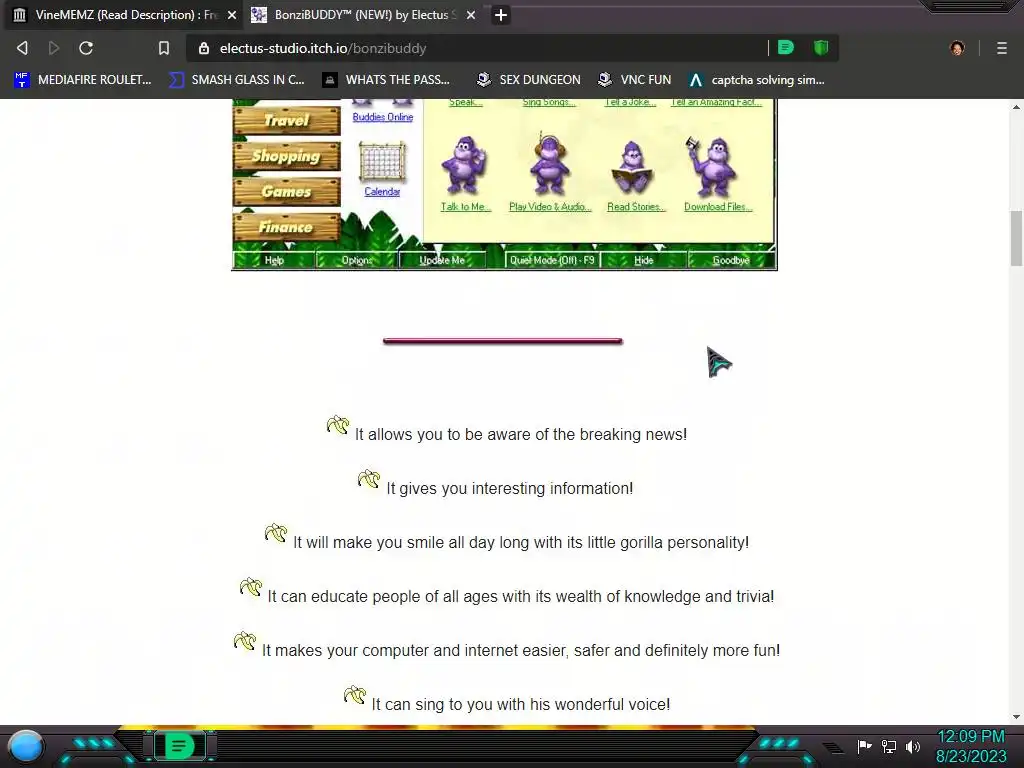The height and width of the screenshot is (768, 1024).
Task: Open the volume speaker tray icon
Action: 913,746
